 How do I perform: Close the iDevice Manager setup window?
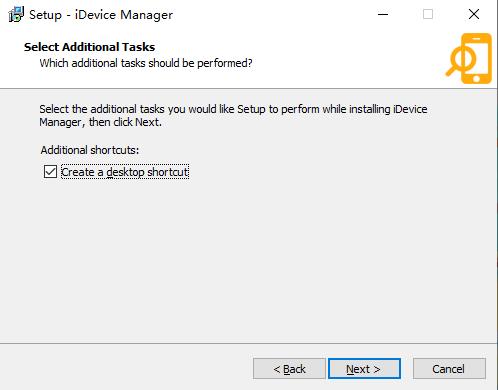click(474, 14)
